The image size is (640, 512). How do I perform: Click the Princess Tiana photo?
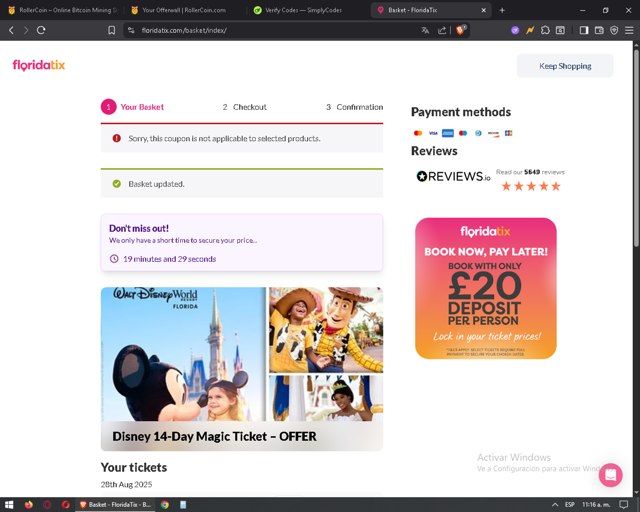click(326, 398)
